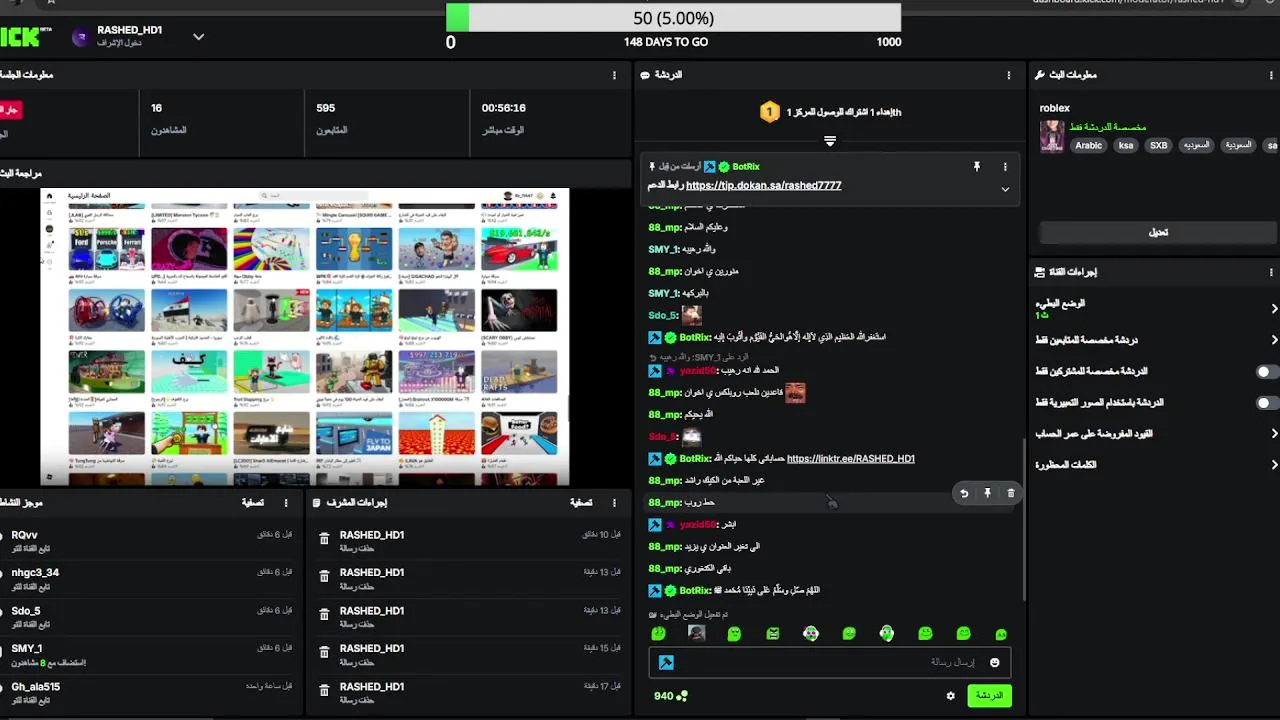Open the RASHED_HD1 channel avatar
The image size is (1280, 720).
click(x=81, y=37)
